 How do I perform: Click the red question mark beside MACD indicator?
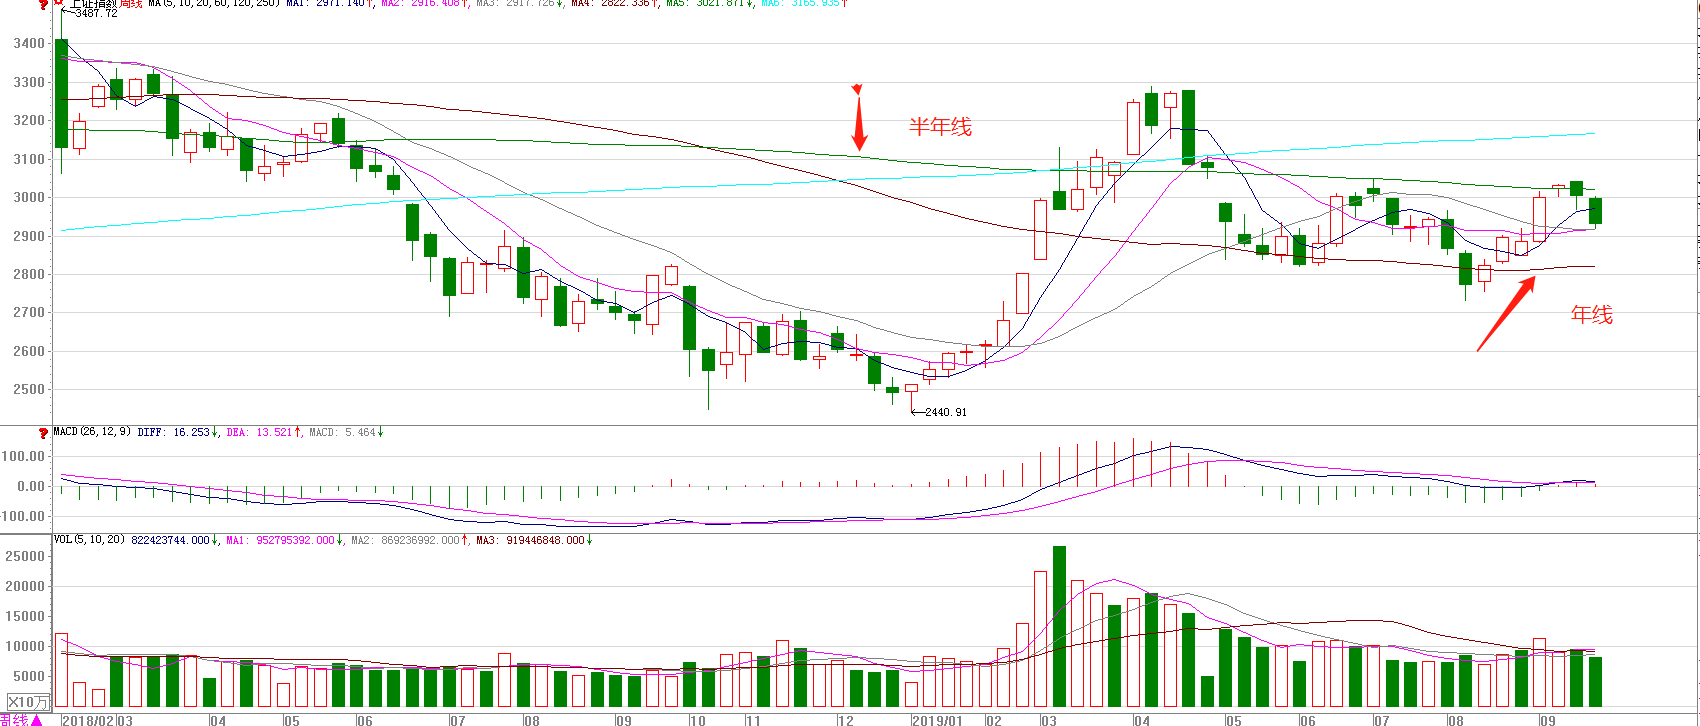pos(43,433)
